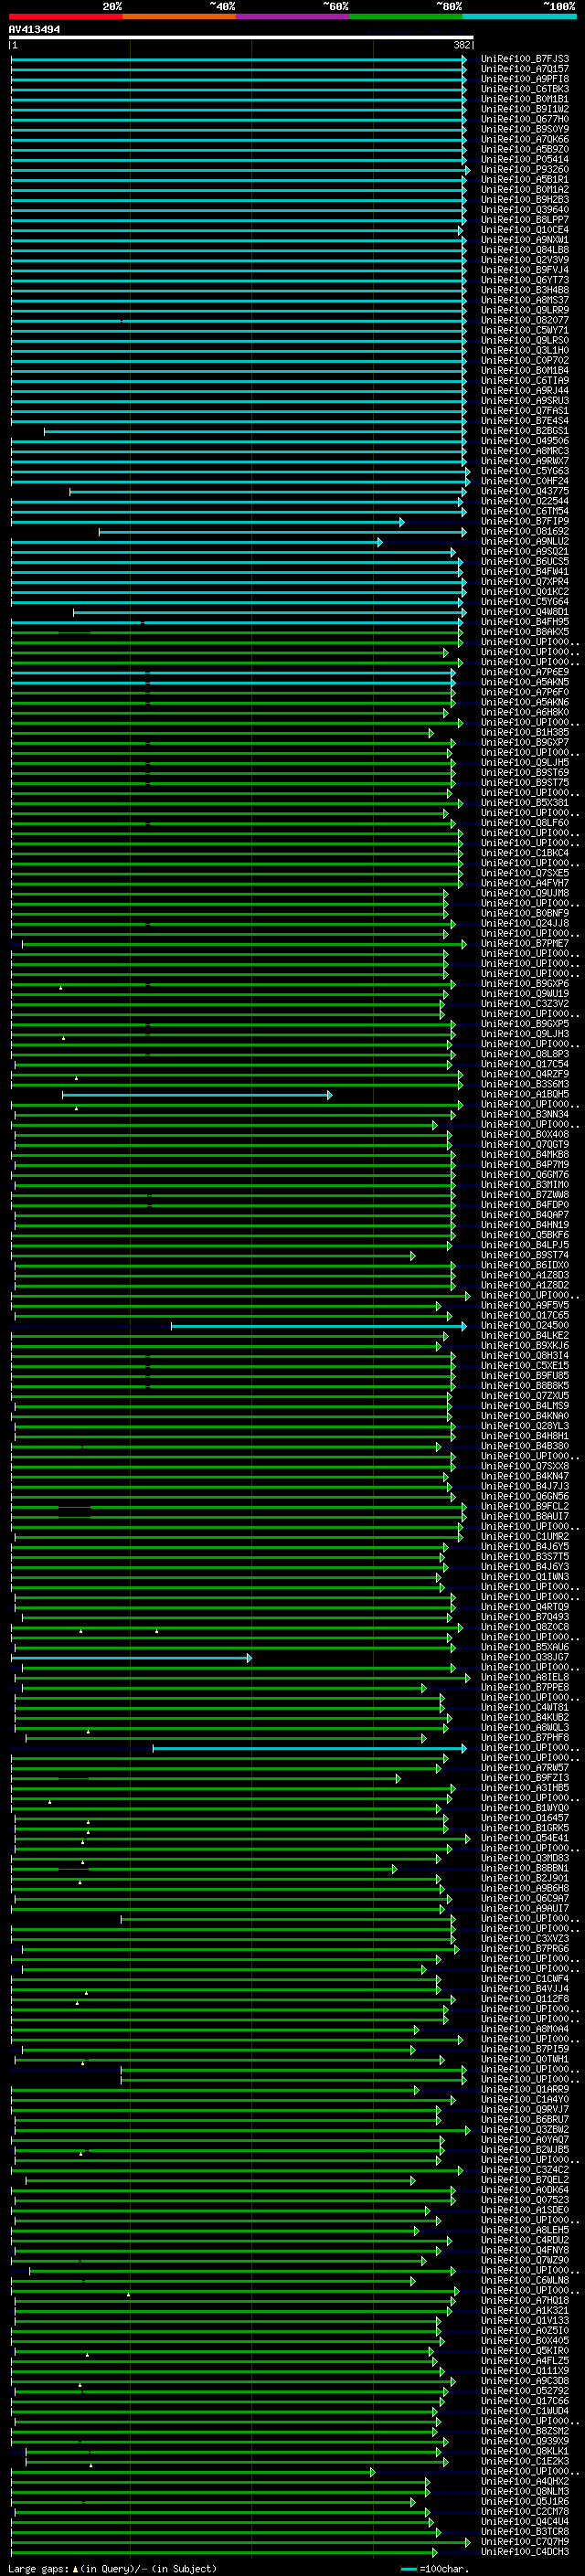Select the UniRef100_P93260 row label
This screenshot has height=2576, width=585.
pos(525,169)
